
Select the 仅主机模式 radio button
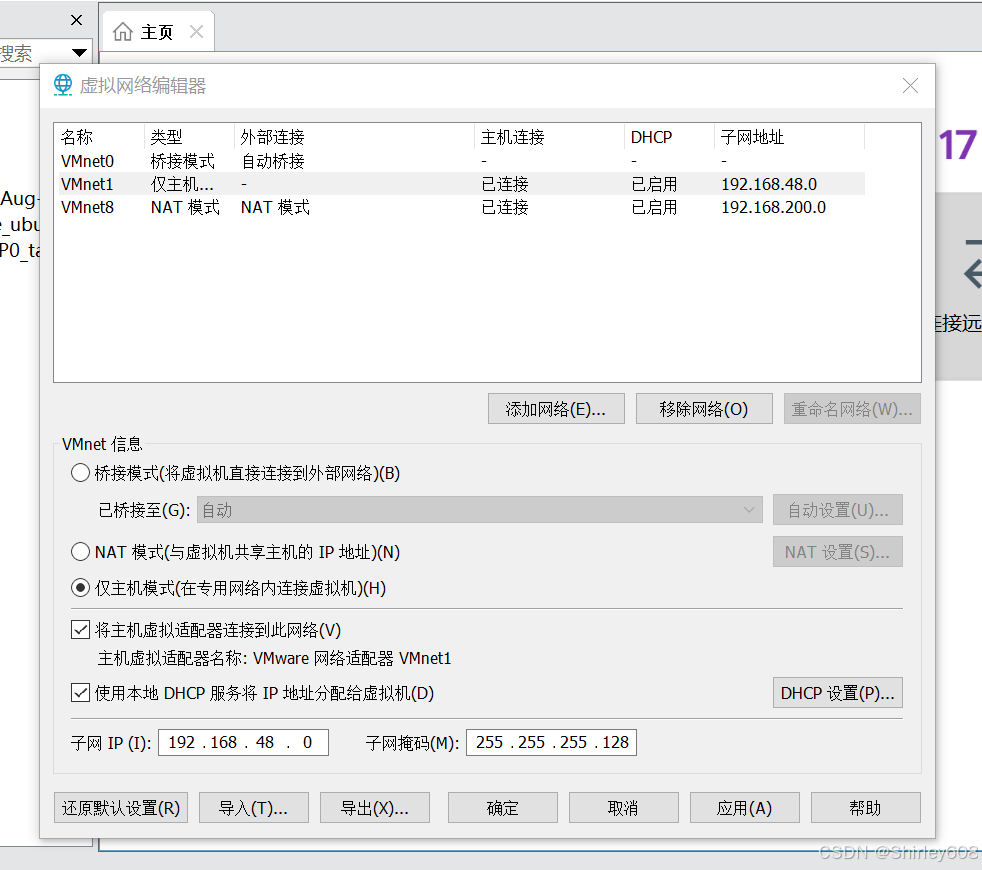(x=80, y=587)
